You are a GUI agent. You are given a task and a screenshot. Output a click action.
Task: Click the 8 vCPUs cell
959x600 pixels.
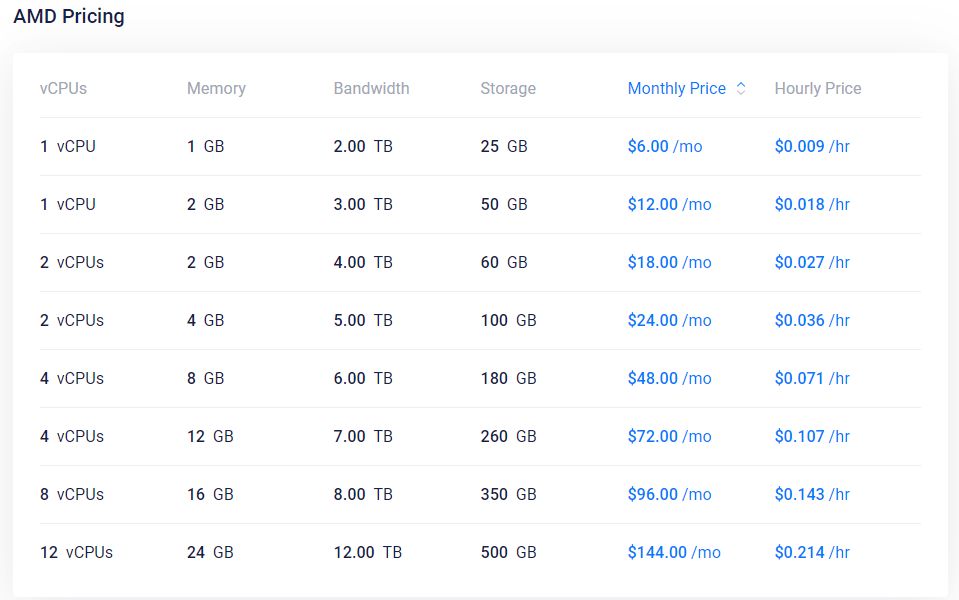tap(72, 494)
